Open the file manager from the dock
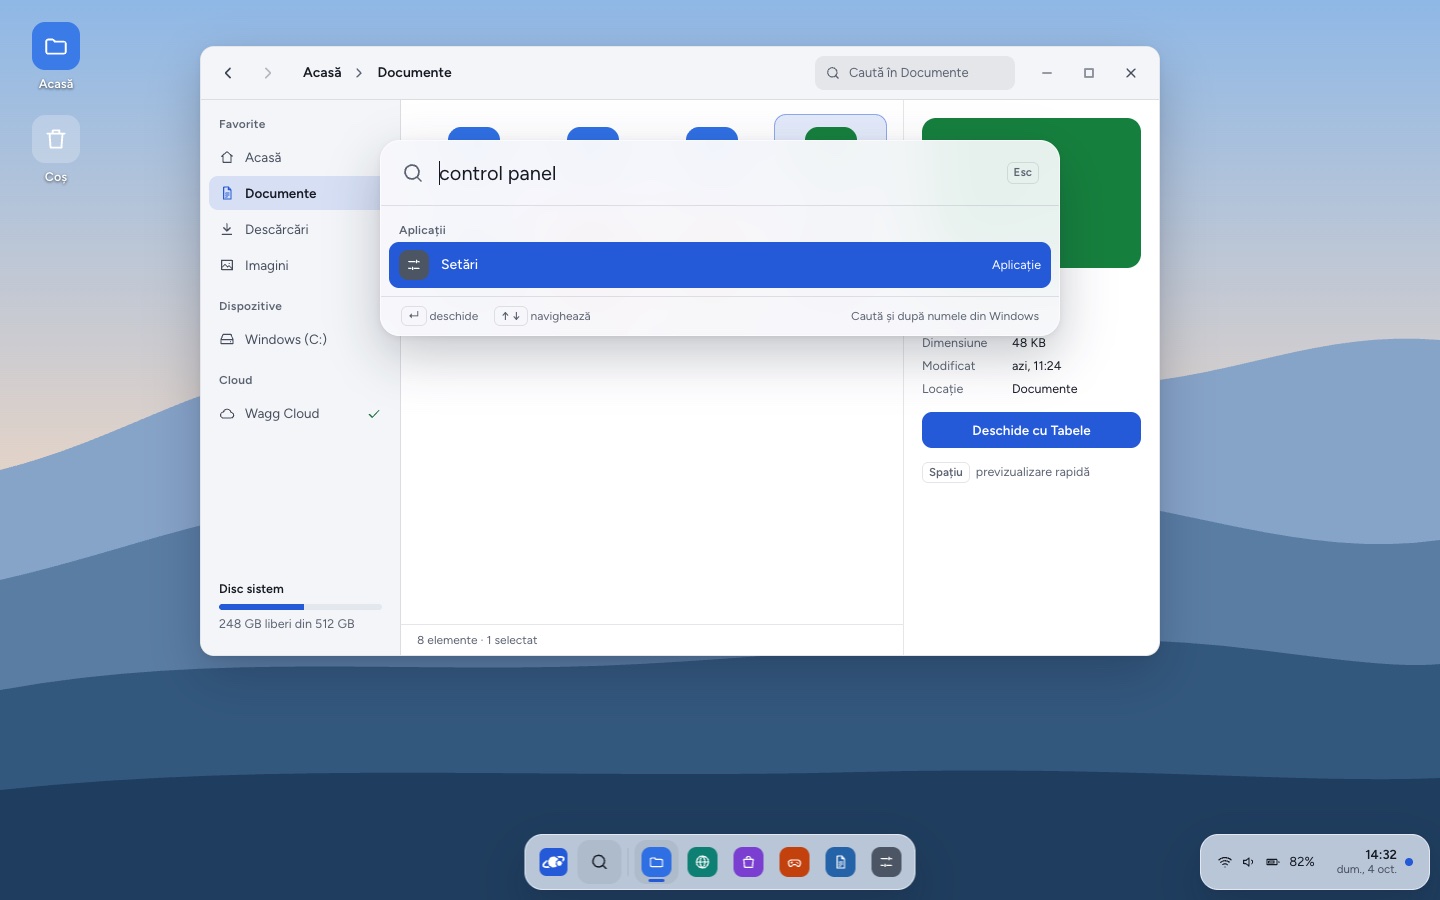This screenshot has width=1440, height=900. point(656,862)
